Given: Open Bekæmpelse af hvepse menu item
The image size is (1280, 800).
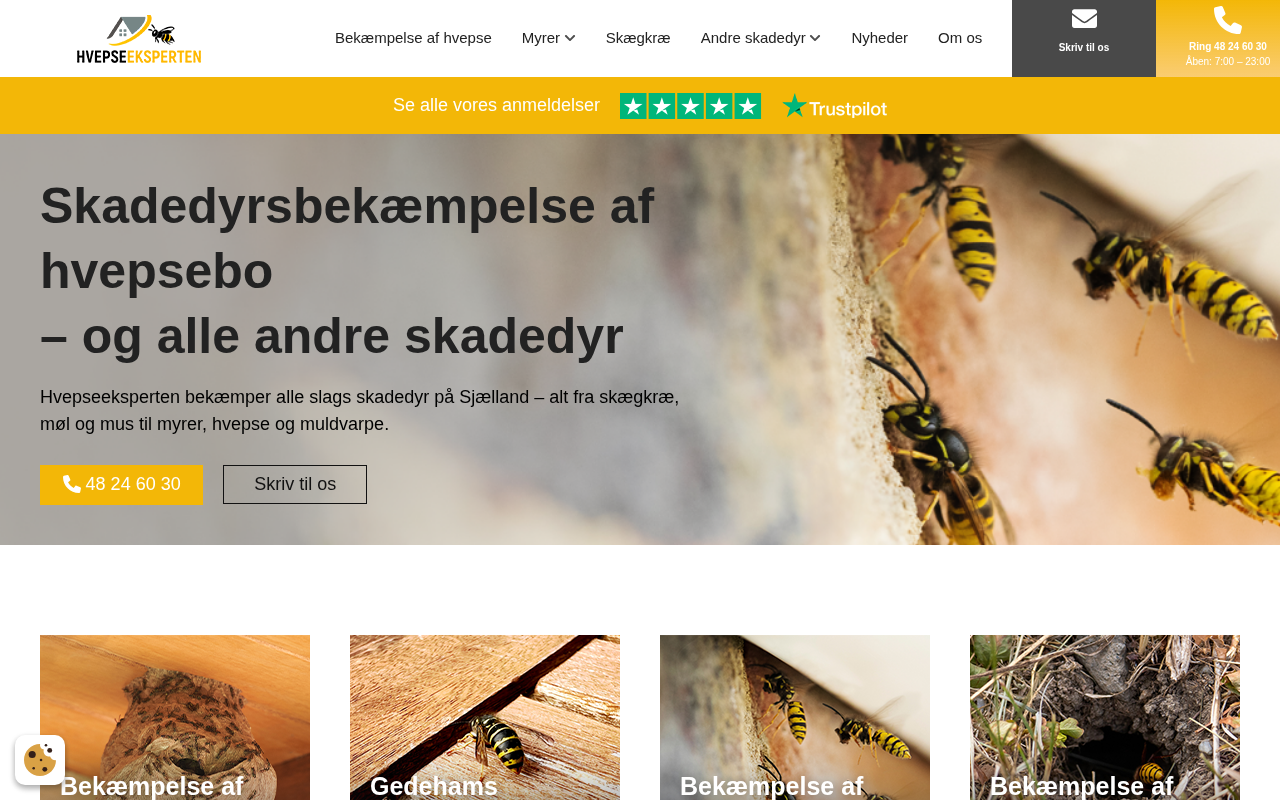Looking at the screenshot, I should pos(413,38).
